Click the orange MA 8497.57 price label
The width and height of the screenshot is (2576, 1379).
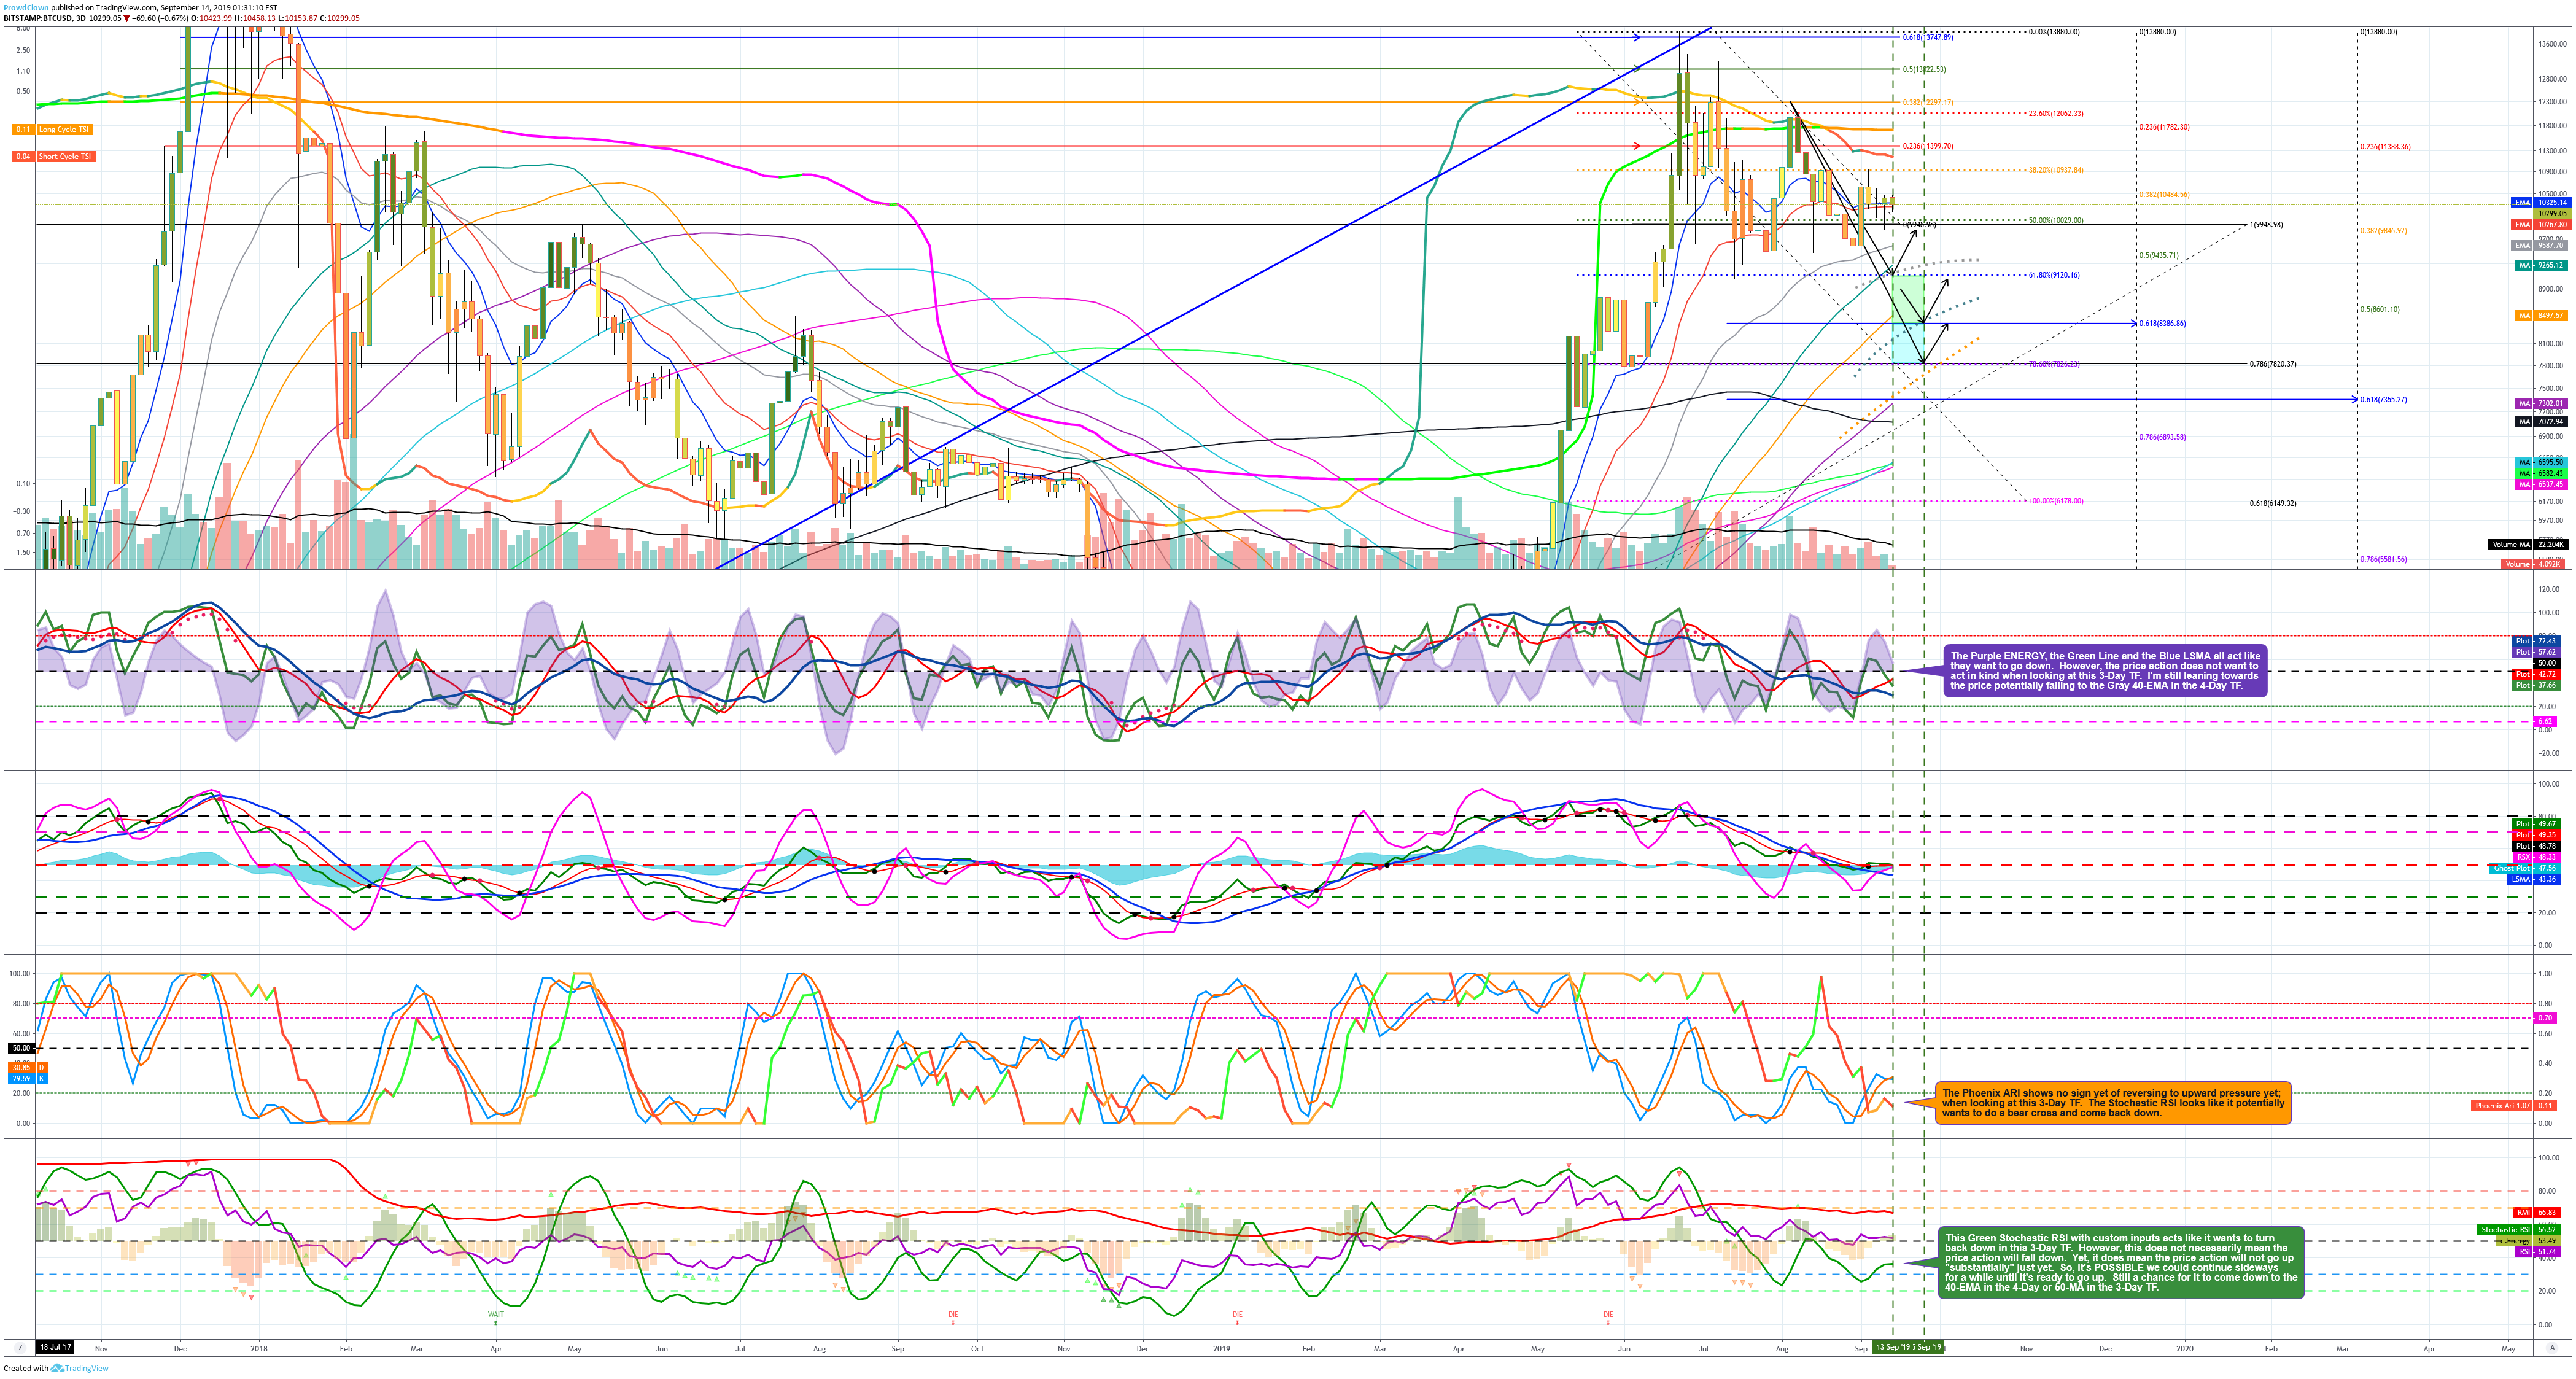2541,316
